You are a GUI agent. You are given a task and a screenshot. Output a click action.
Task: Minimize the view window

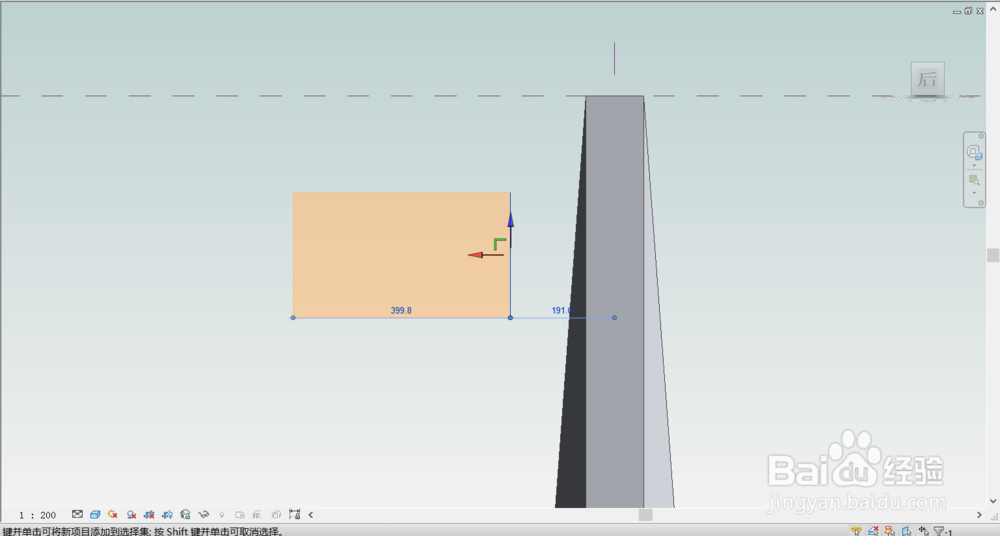(x=957, y=11)
